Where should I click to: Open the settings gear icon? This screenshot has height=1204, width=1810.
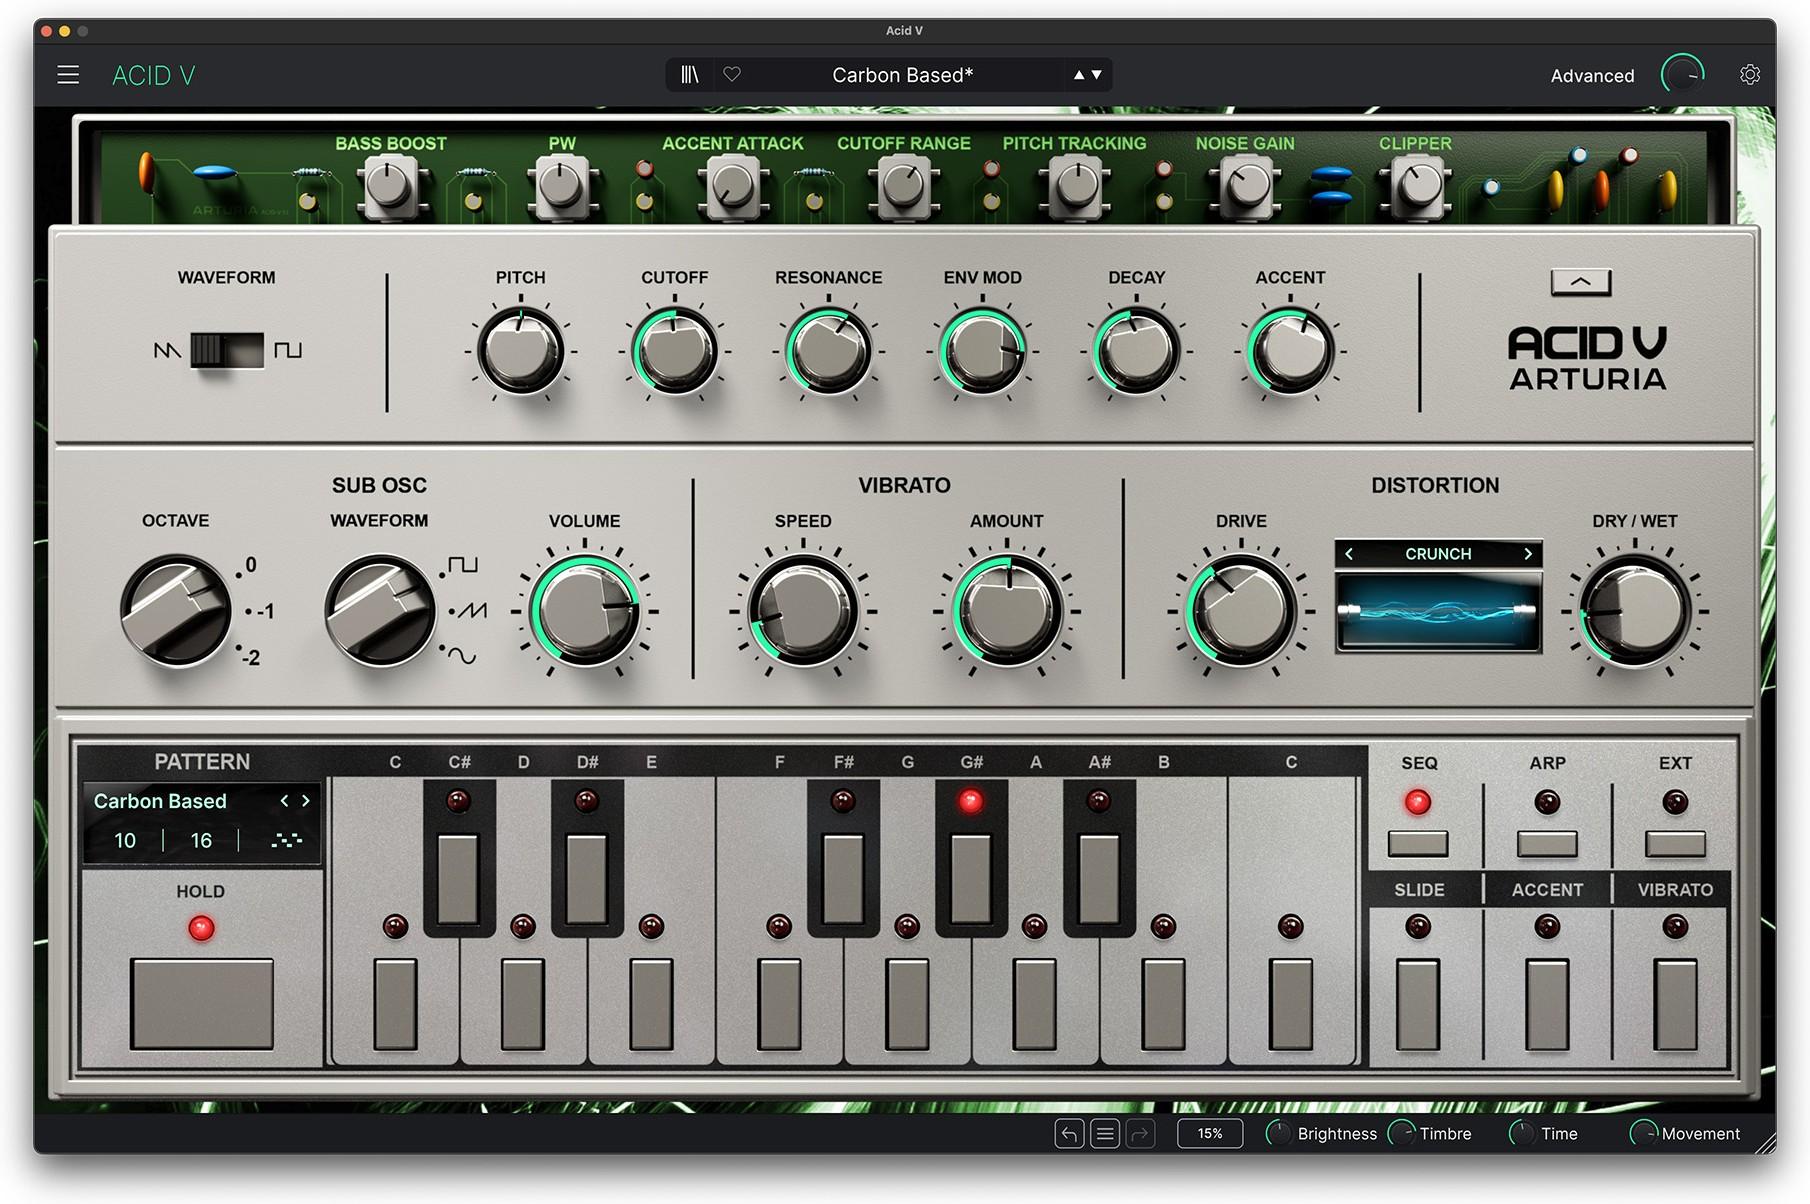coord(1750,74)
